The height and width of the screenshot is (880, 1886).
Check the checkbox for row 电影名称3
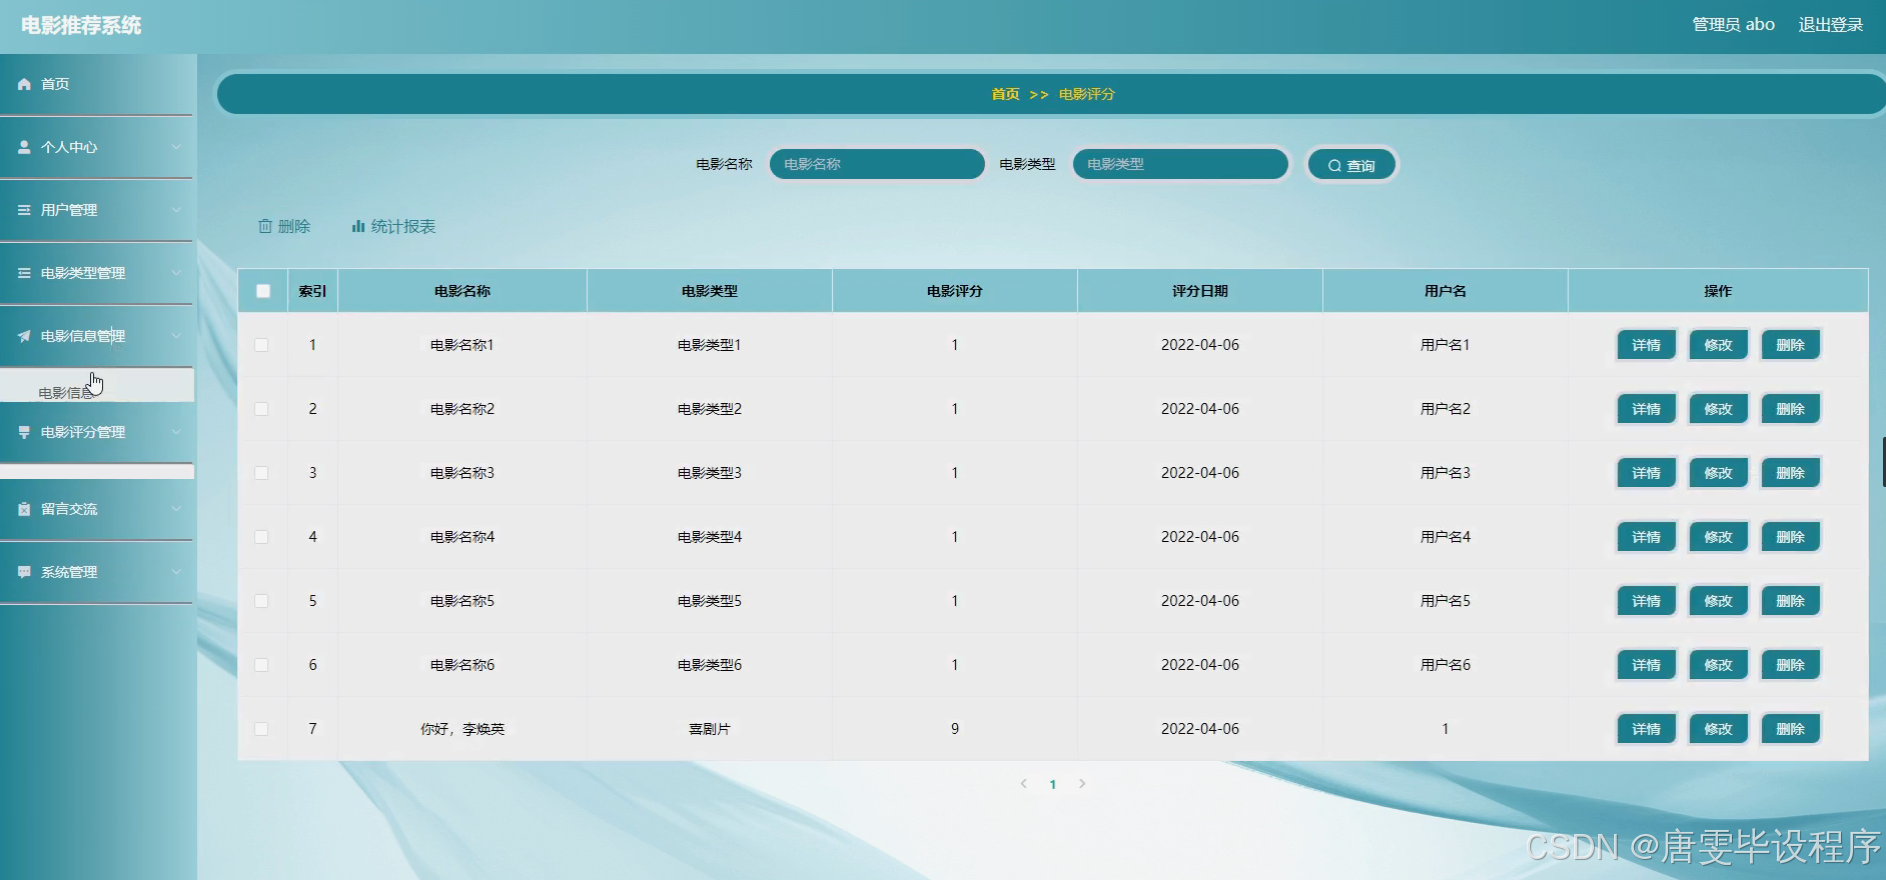coord(262,473)
